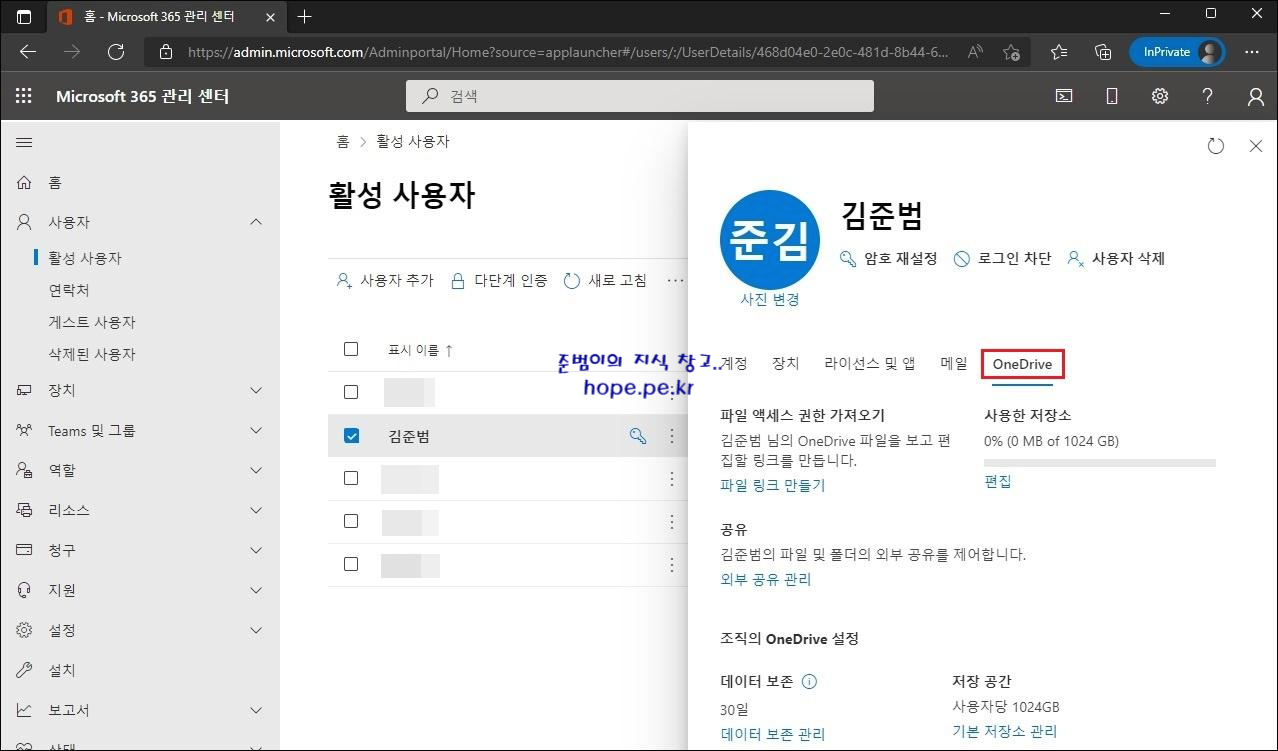Click the info icon next to 데이터 보존
Image resolution: width=1278 pixels, height=751 pixels.
point(809,682)
